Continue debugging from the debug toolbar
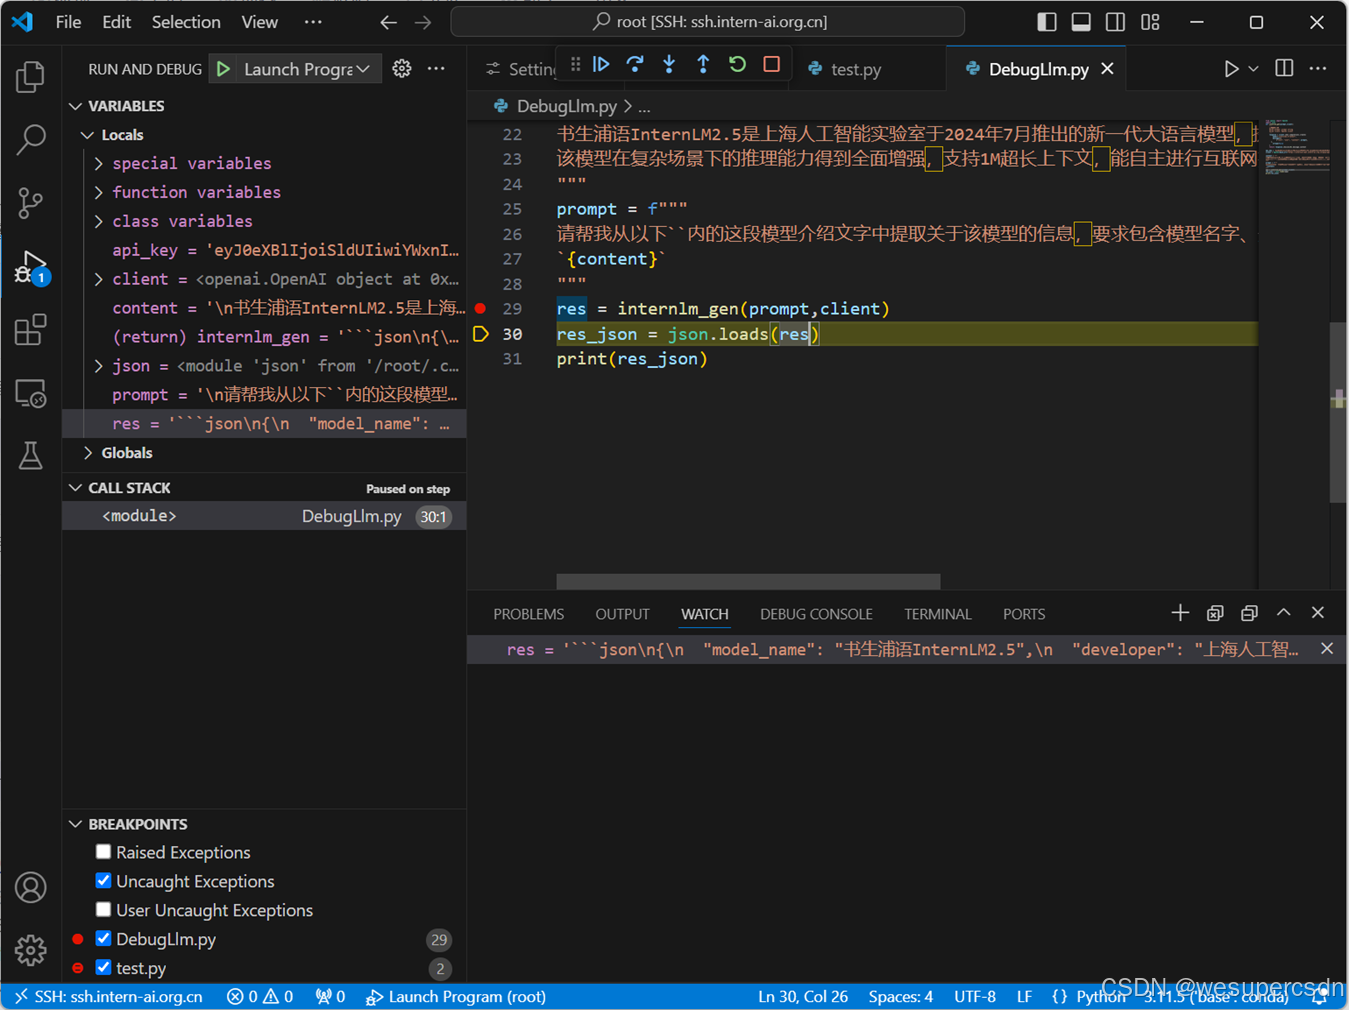 601,64
